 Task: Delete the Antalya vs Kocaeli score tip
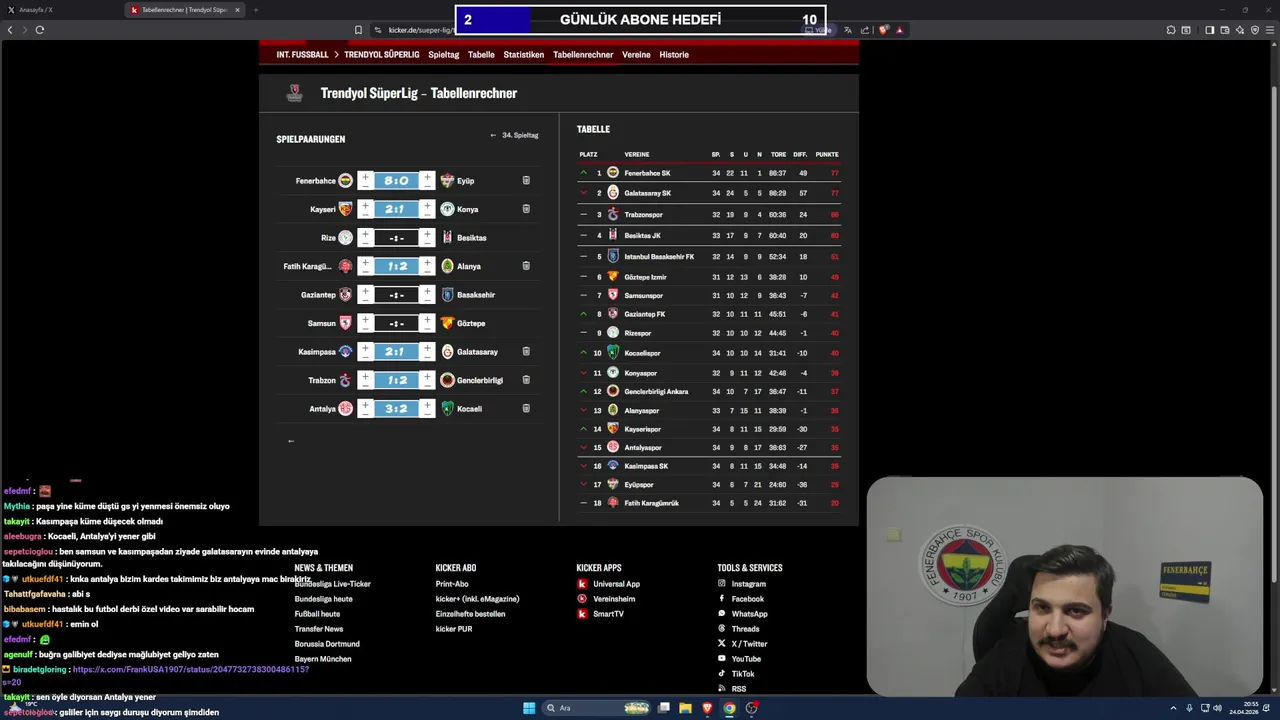526,408
